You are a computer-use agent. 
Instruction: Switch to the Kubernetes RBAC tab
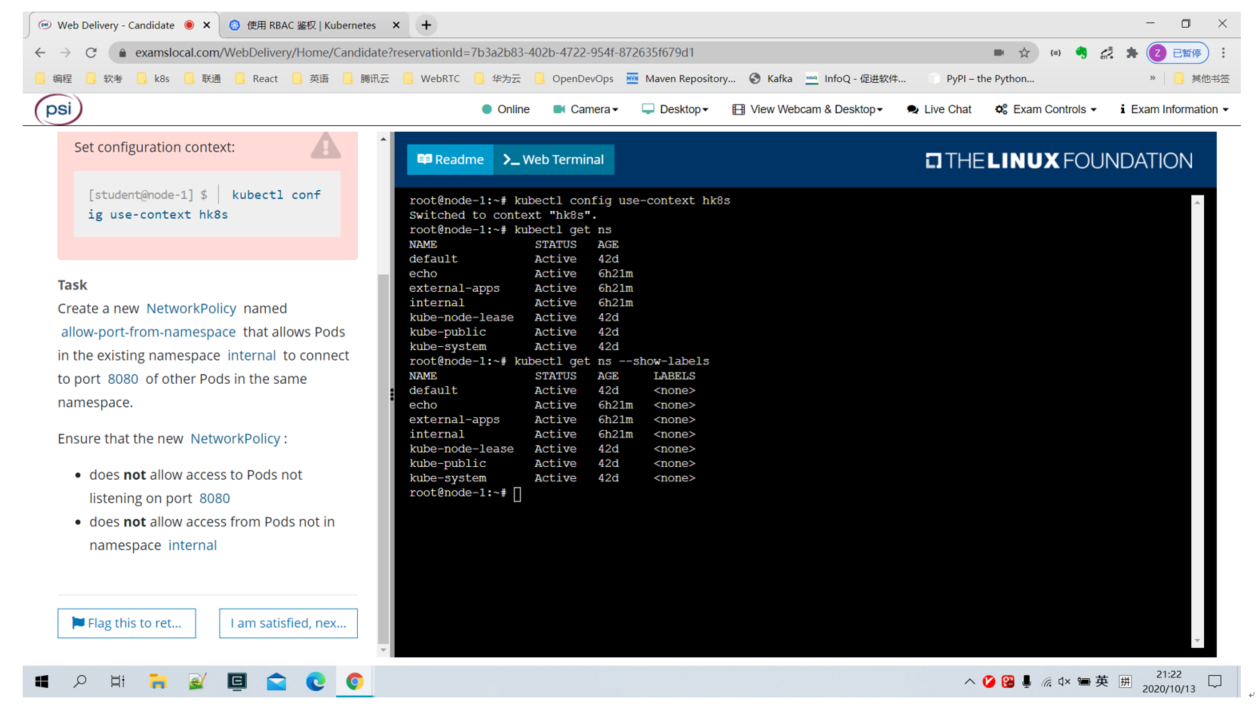tap(312, 25)
